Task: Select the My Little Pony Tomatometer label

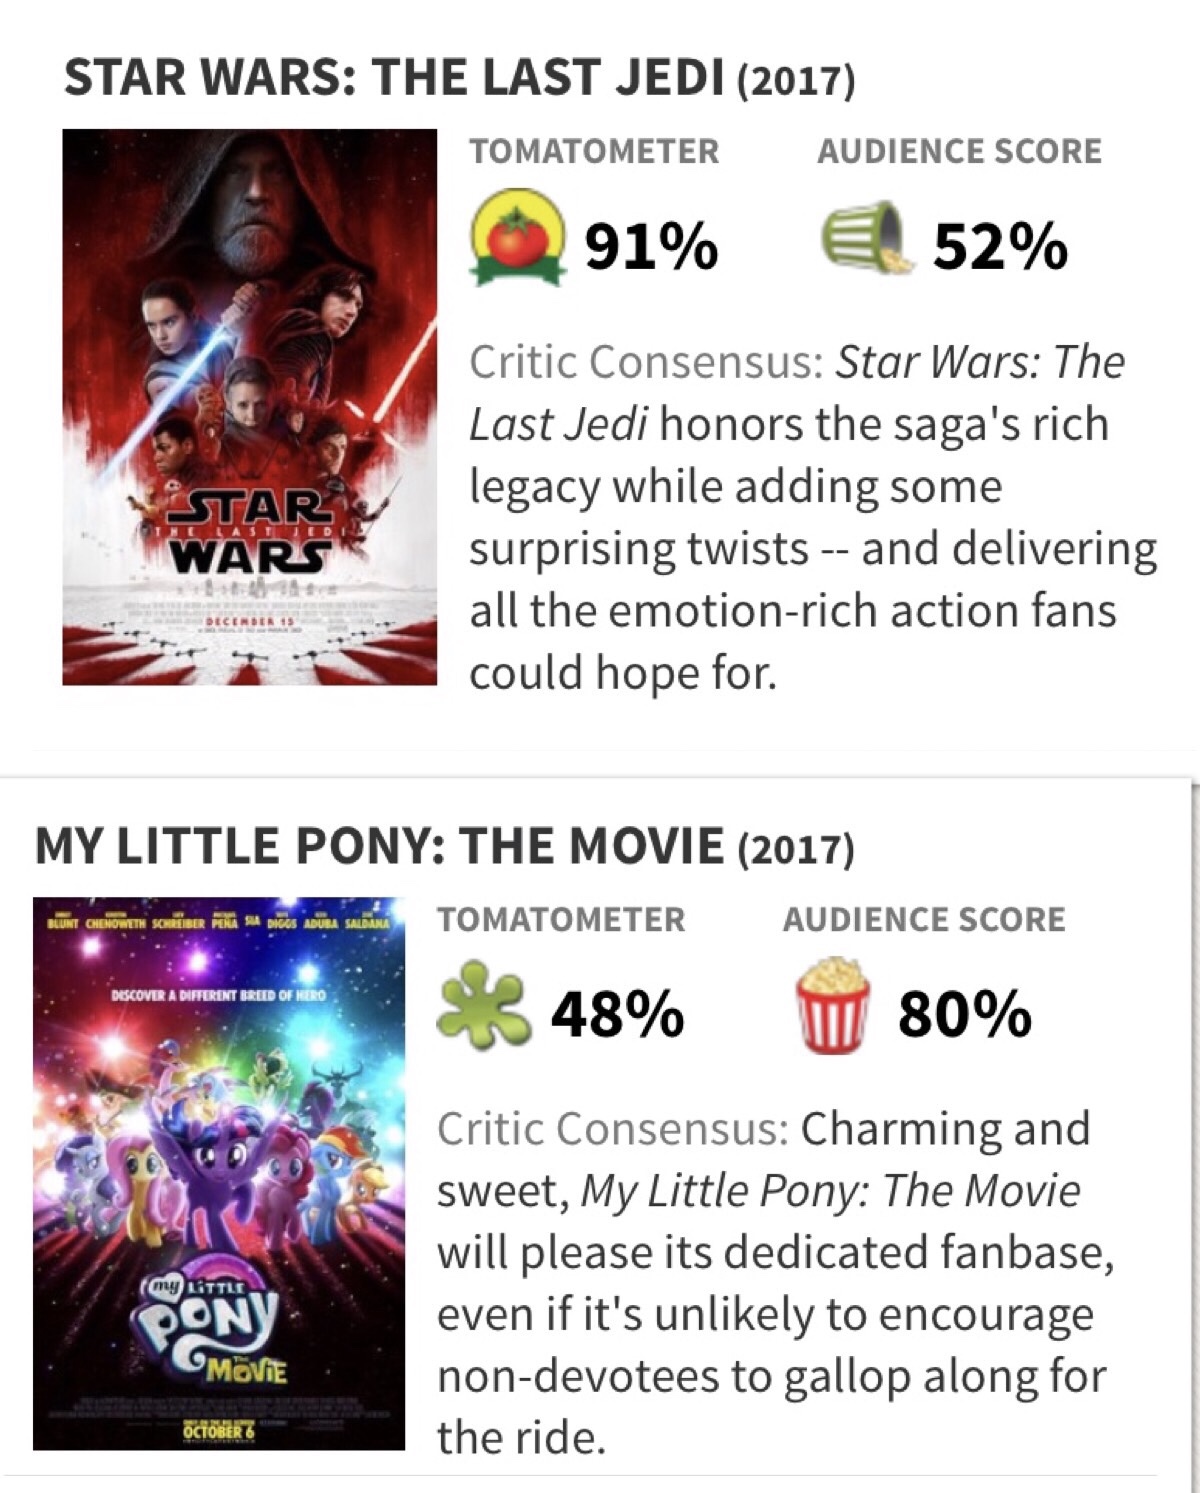Action: pyautogui.click(x=561, y=920)
